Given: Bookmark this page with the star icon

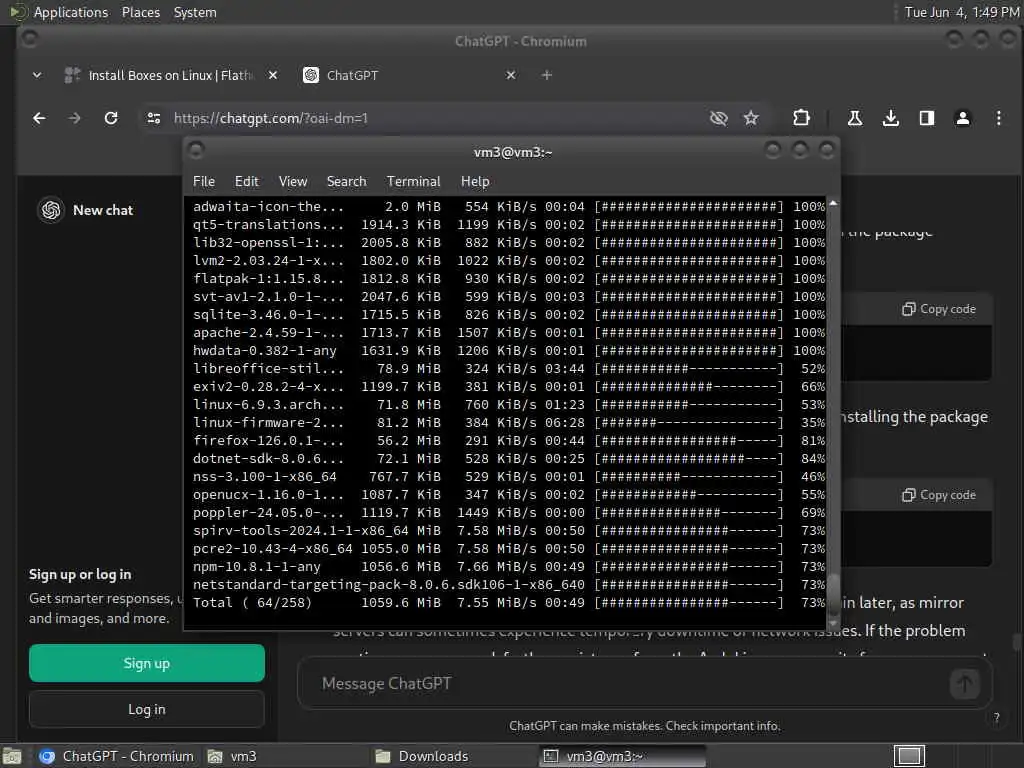Looking at the screenshot, I should pyautogui.click(x=751, y=118).
